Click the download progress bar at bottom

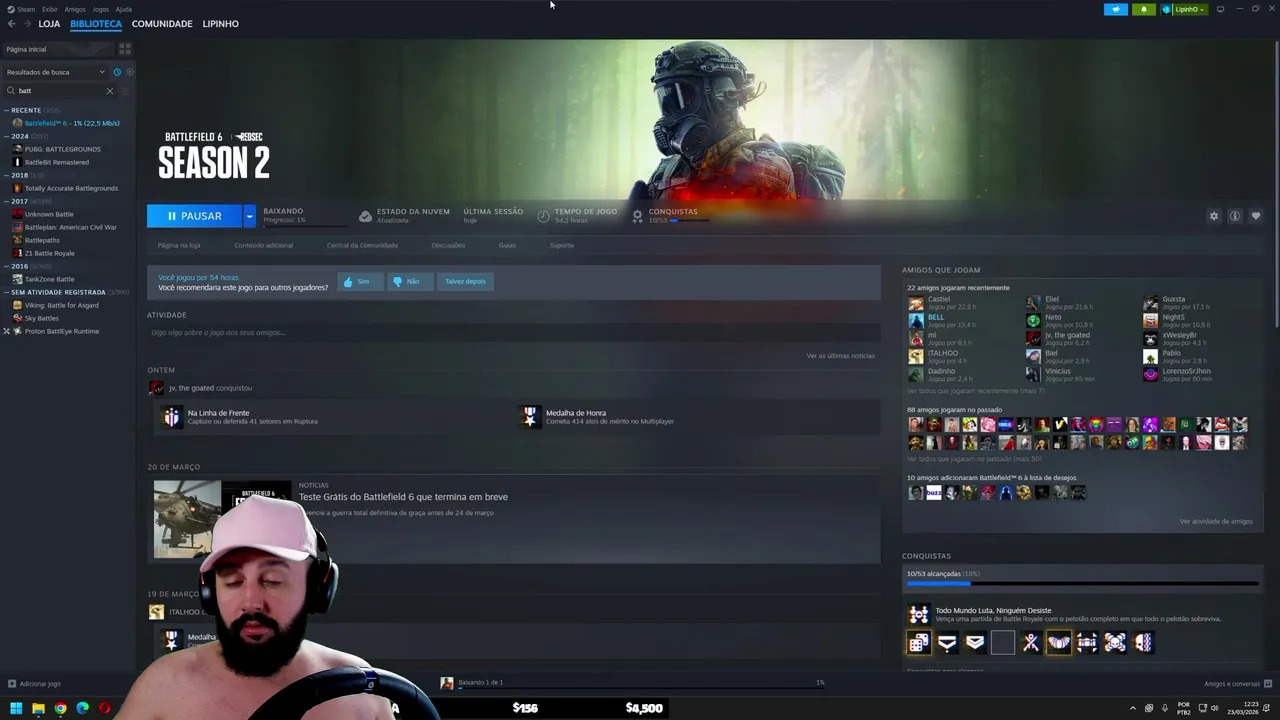[636, 689]
